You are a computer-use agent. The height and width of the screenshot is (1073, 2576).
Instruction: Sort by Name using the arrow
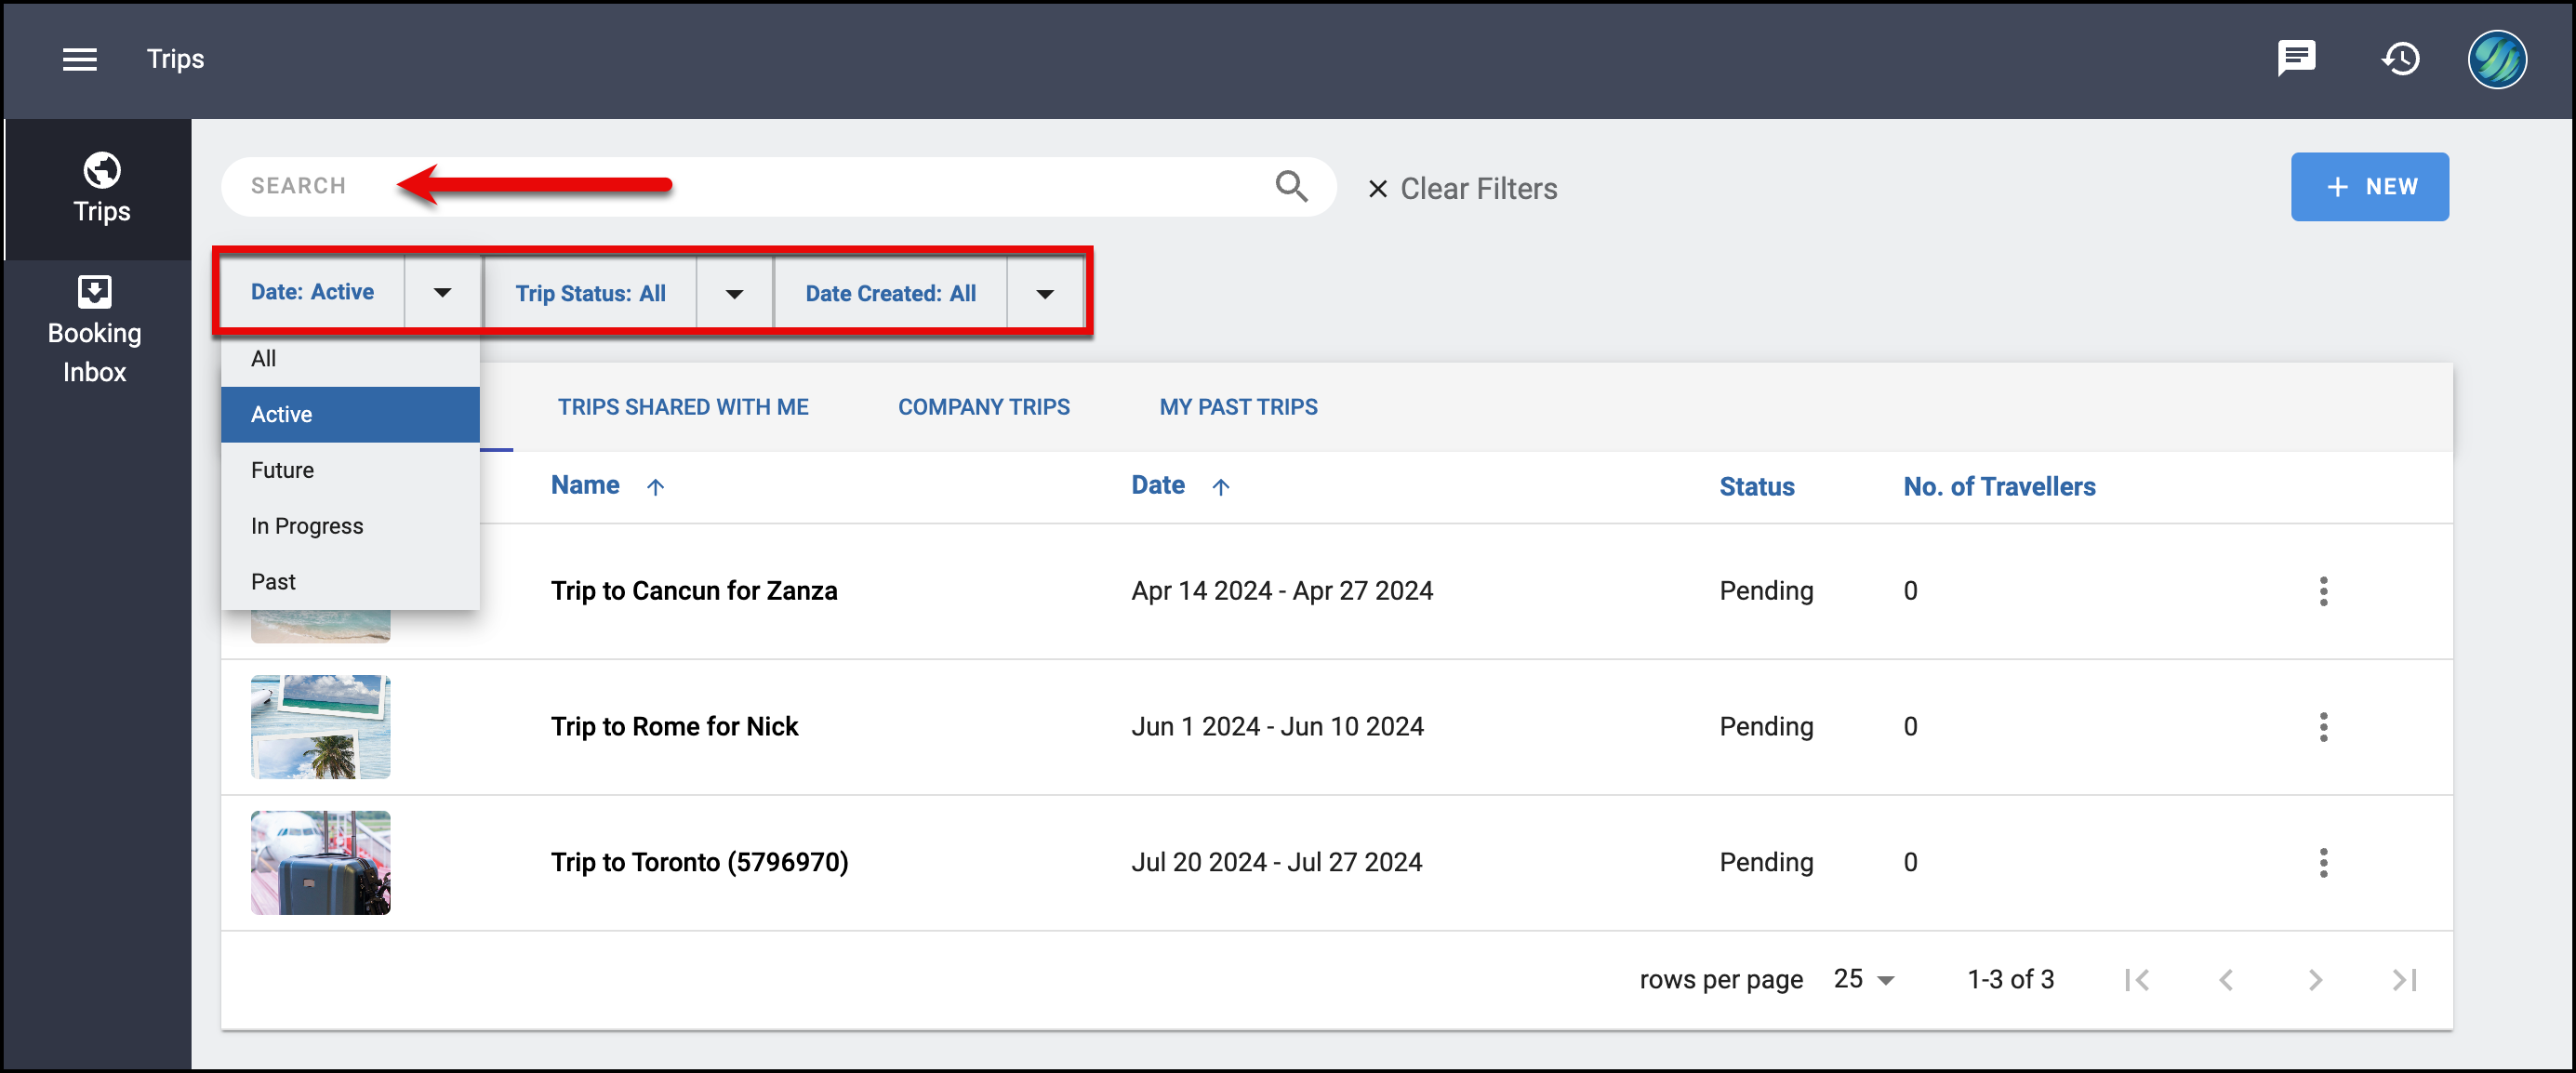click(x=655, y=487)
